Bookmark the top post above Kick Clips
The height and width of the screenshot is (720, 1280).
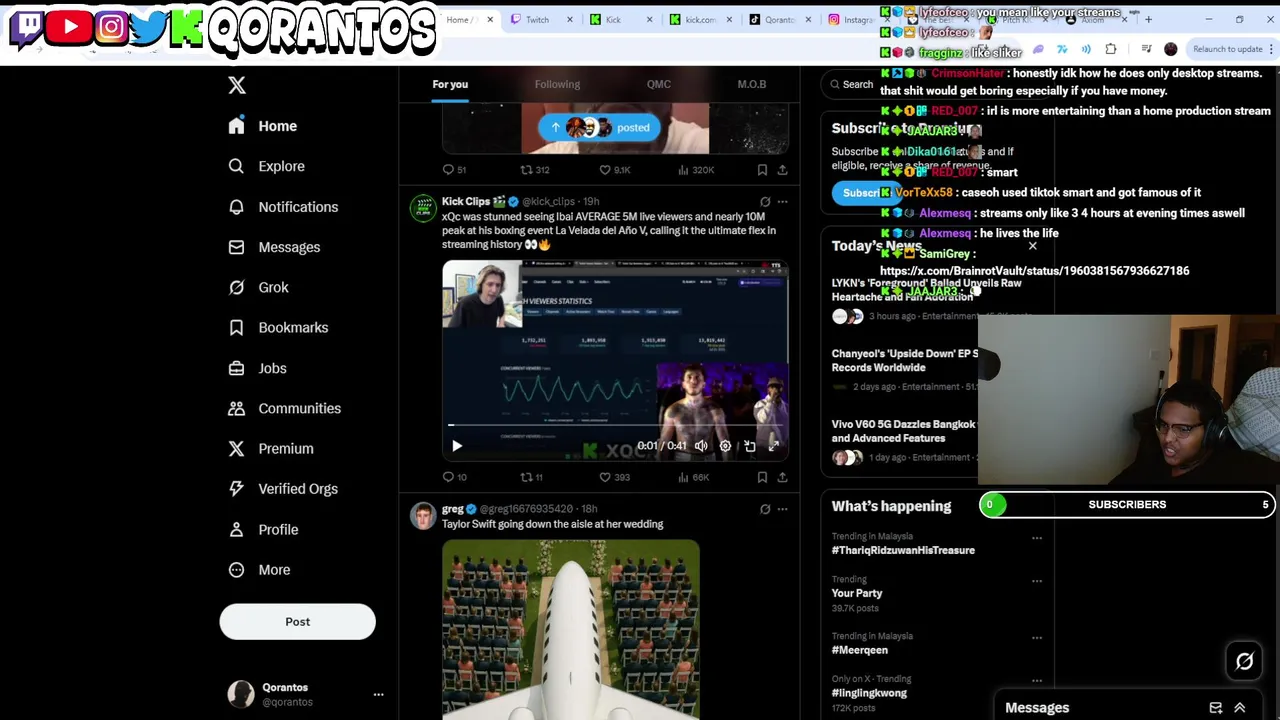tap(762, 170)
